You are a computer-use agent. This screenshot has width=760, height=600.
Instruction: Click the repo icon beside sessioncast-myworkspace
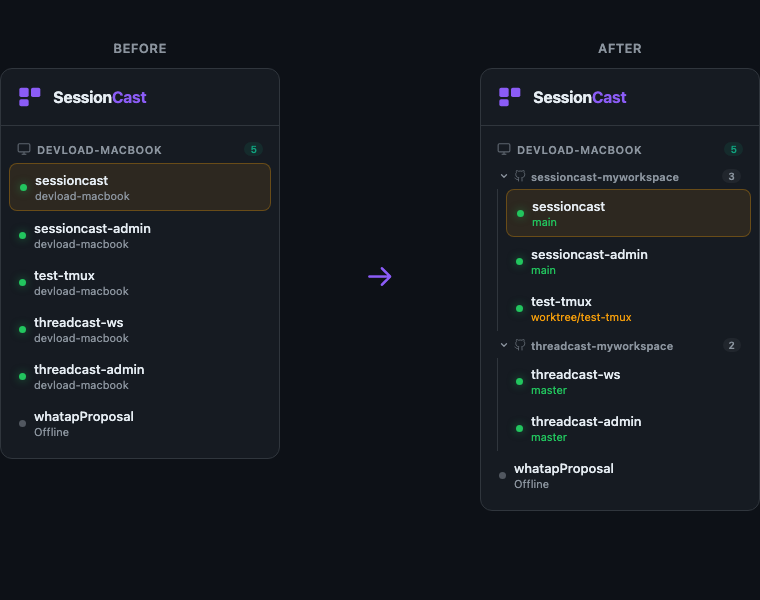click(520, 177)
